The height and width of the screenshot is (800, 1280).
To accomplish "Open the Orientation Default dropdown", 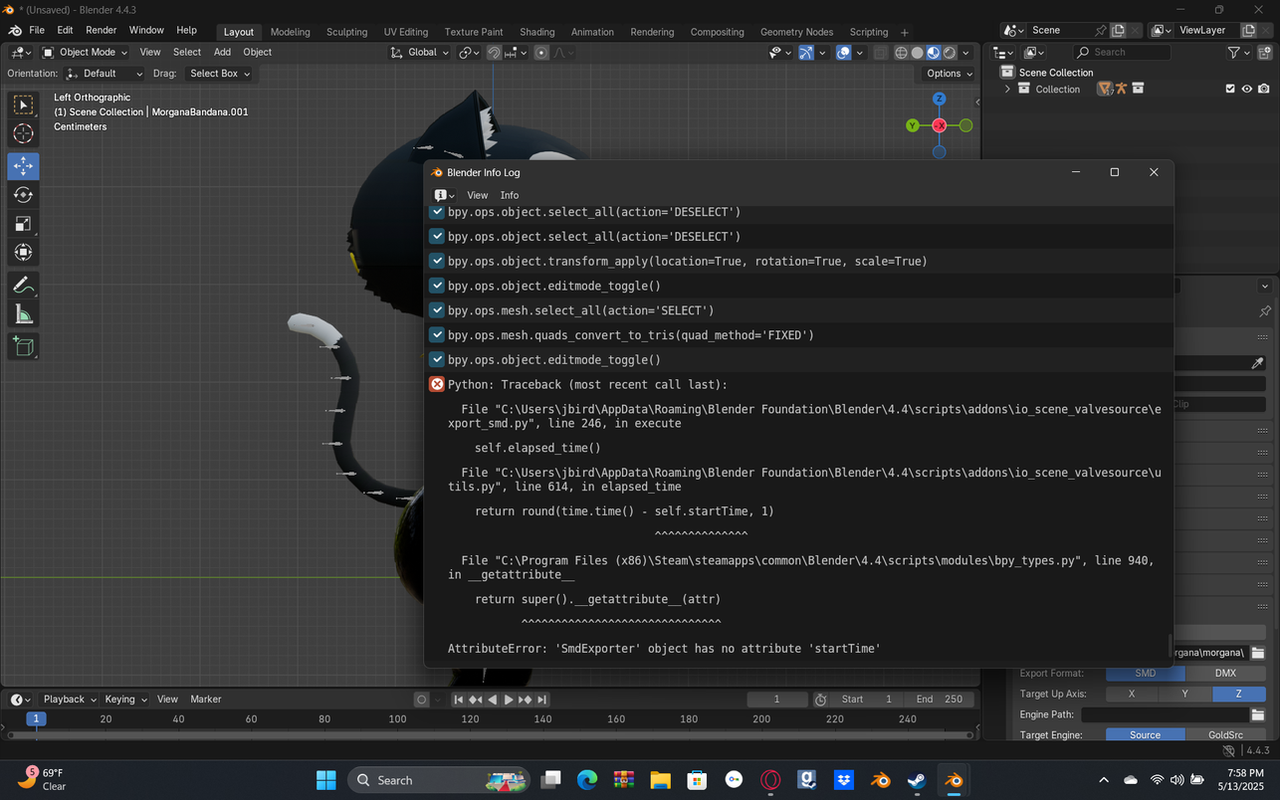I will 104,73.
